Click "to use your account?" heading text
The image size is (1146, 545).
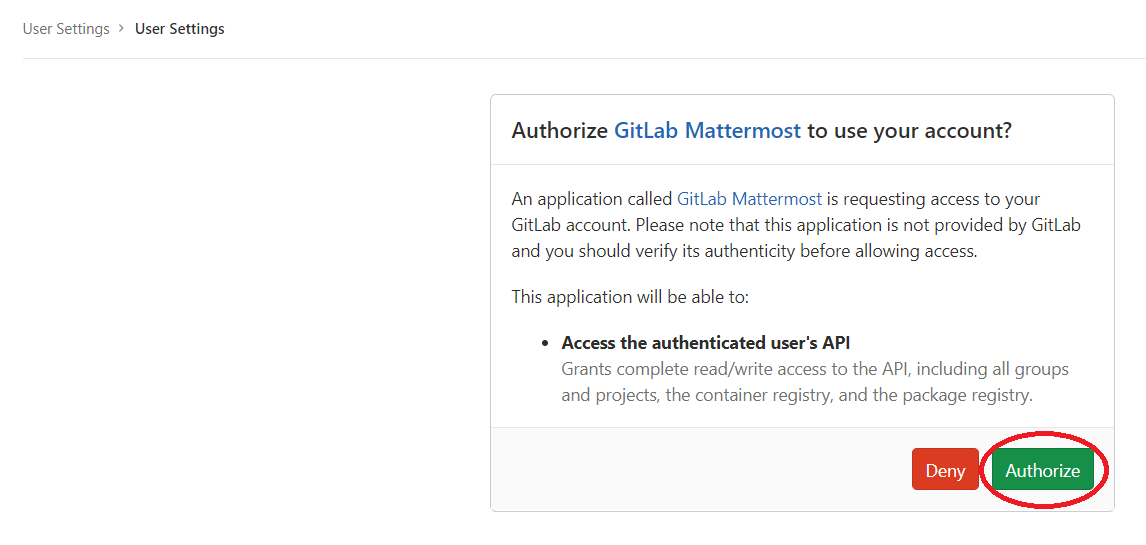point(909,131)
